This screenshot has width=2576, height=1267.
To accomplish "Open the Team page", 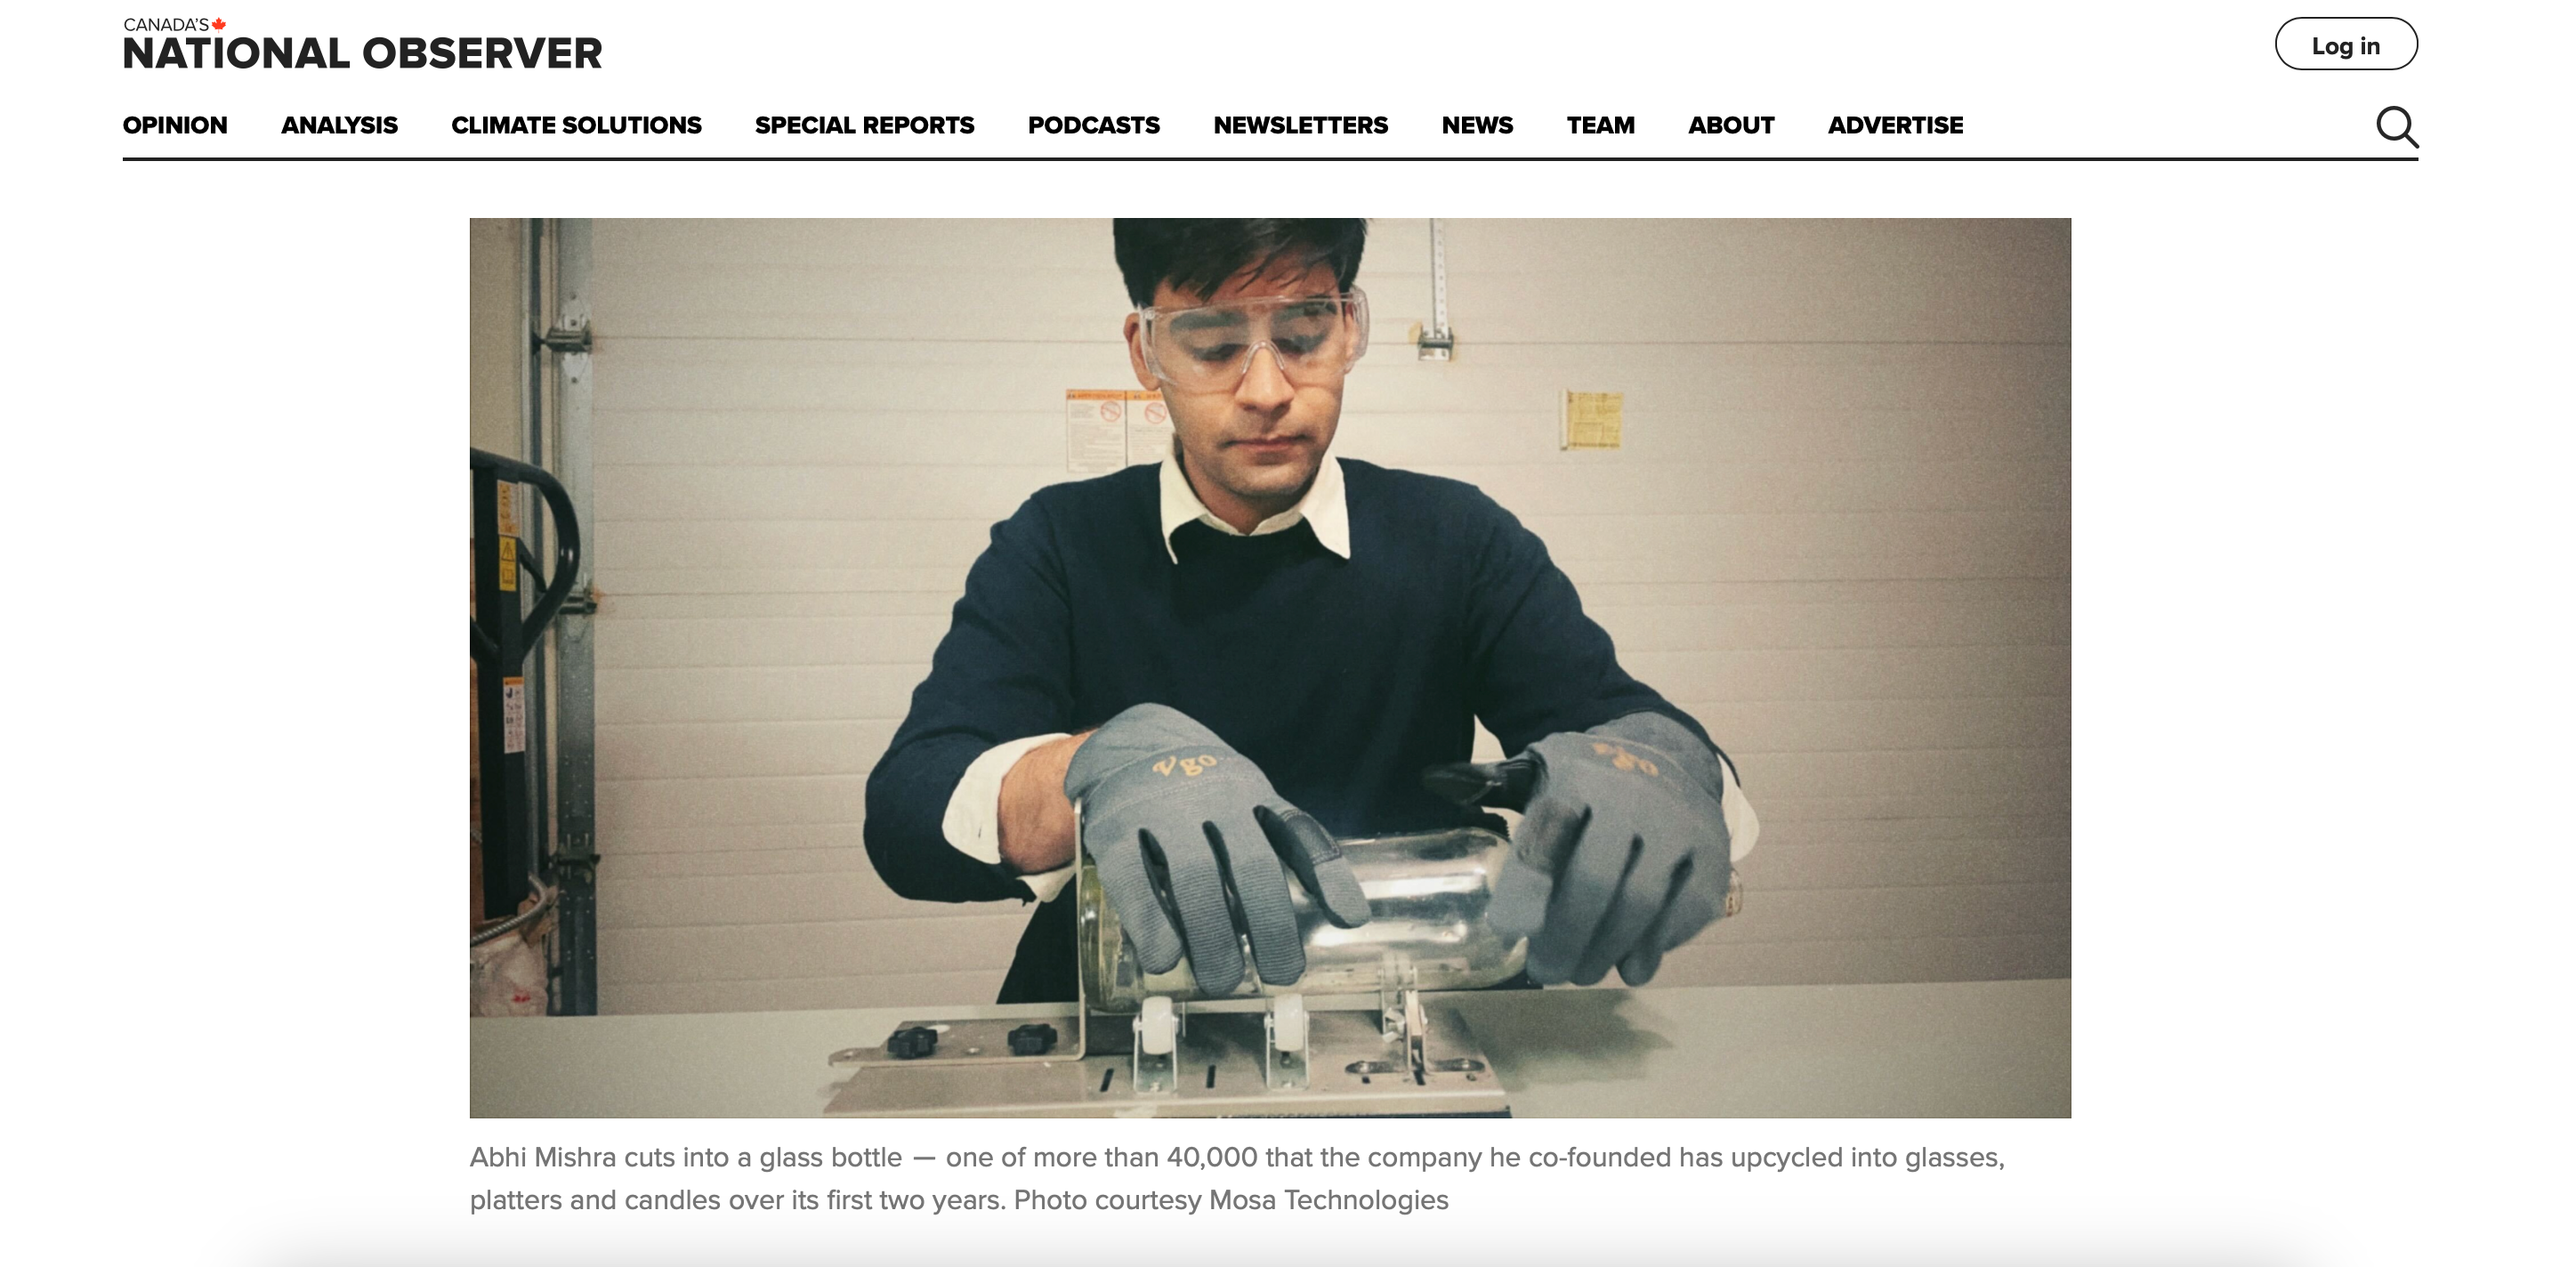I will coord(1600,125).
